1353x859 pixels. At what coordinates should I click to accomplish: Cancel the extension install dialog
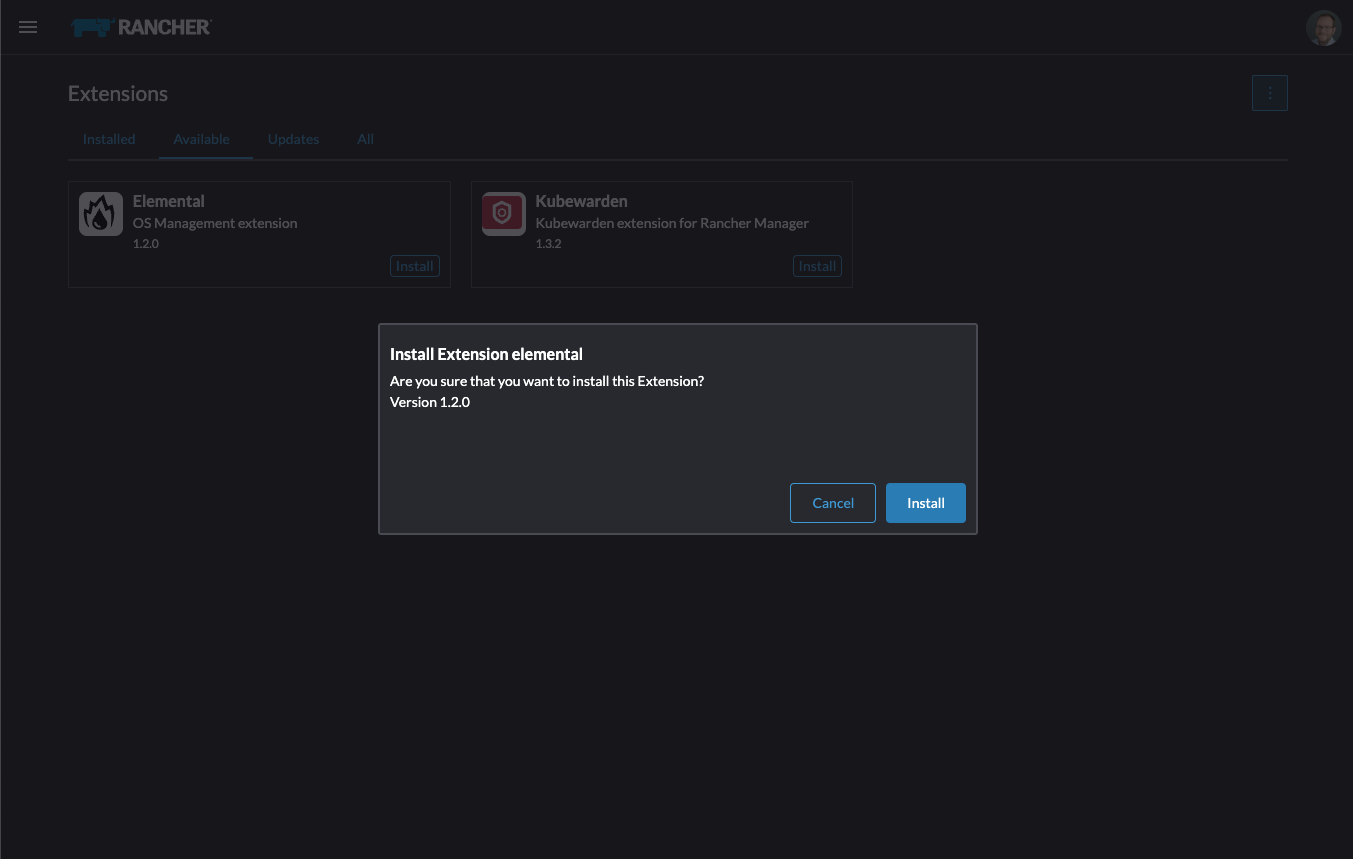click(832, 503)
